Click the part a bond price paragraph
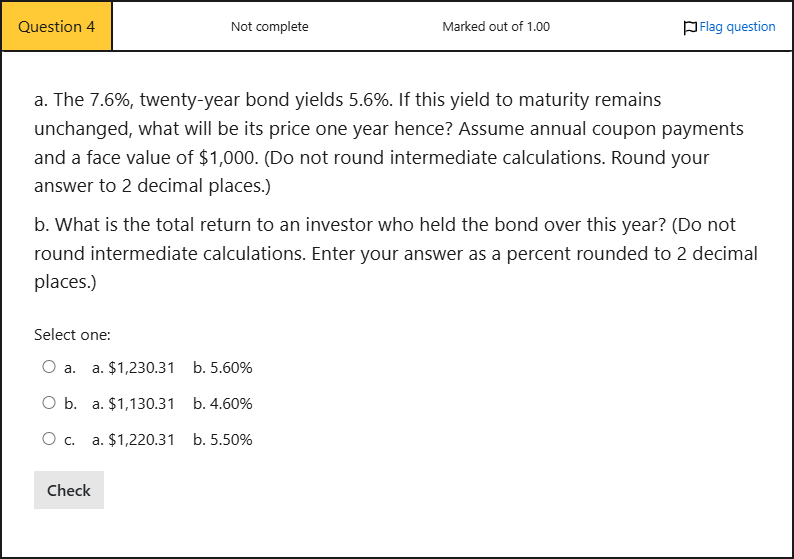The image size is (794, 559). pyautogui.click(x=389, y=143)
